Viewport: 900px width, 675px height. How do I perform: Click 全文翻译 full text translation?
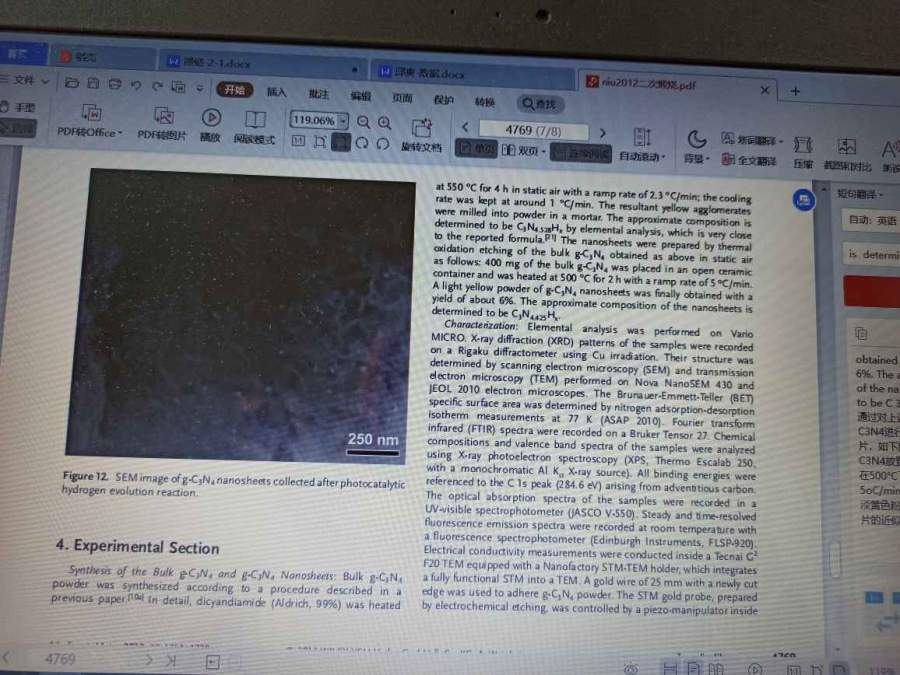749,160
